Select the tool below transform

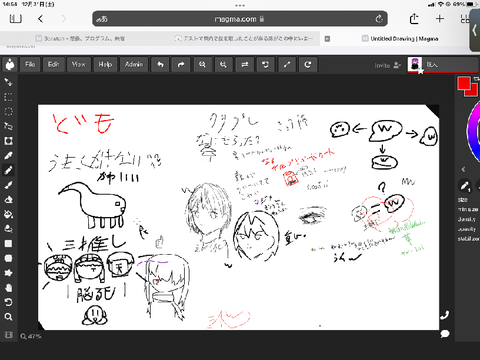coord(8,141)
